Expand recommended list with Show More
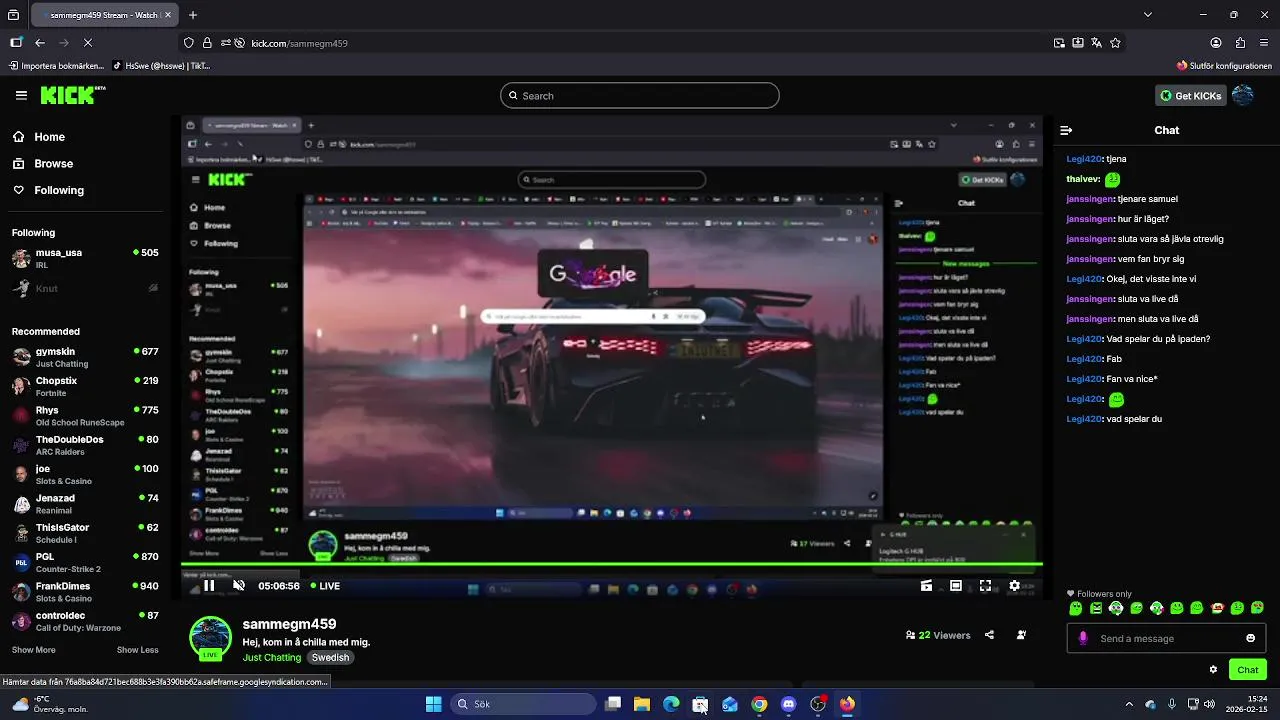Viewport: 1280px width, 720px height. (33, 650)
